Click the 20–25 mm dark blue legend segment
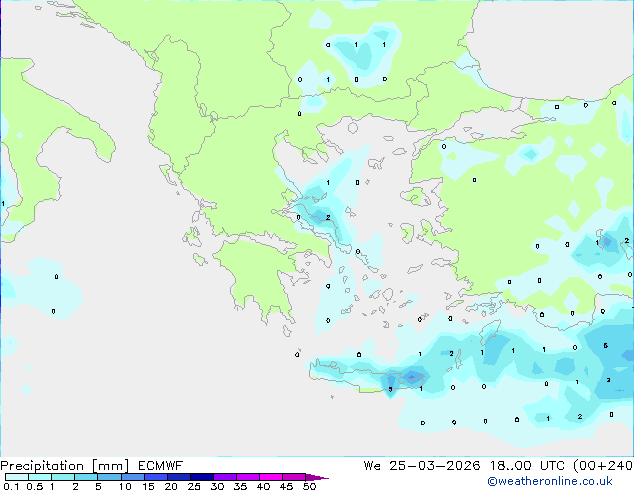The height and width of the screenshot is (490, 634). point(178,477)
